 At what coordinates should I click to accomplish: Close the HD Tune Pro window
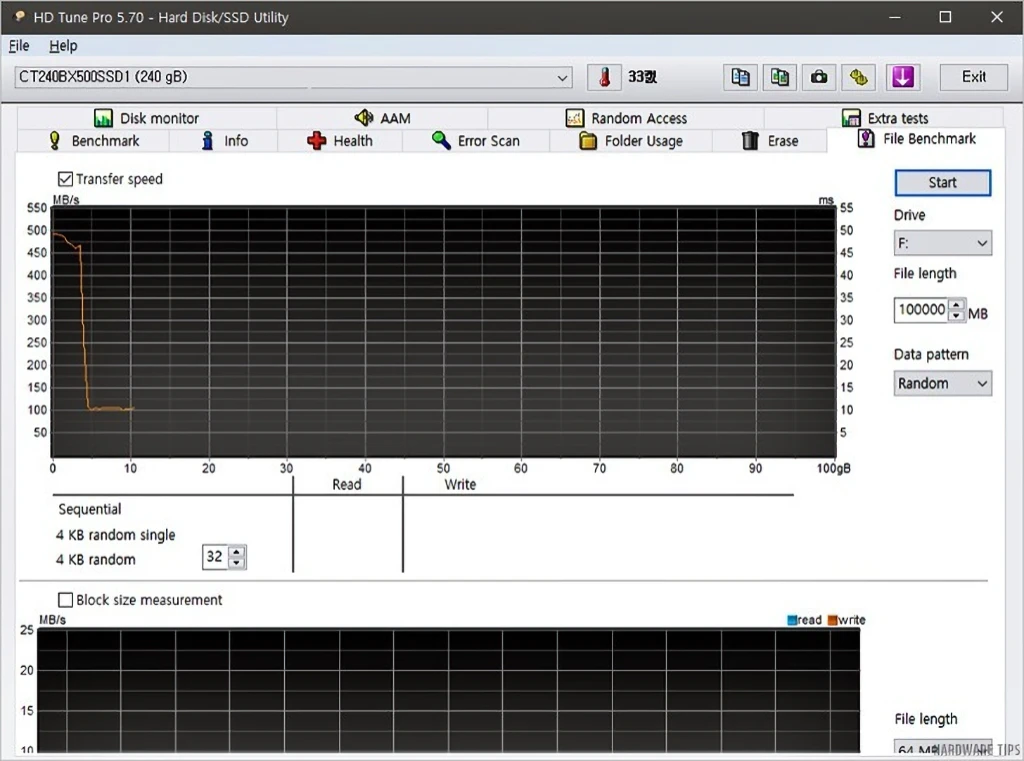[x=997, y=17]
